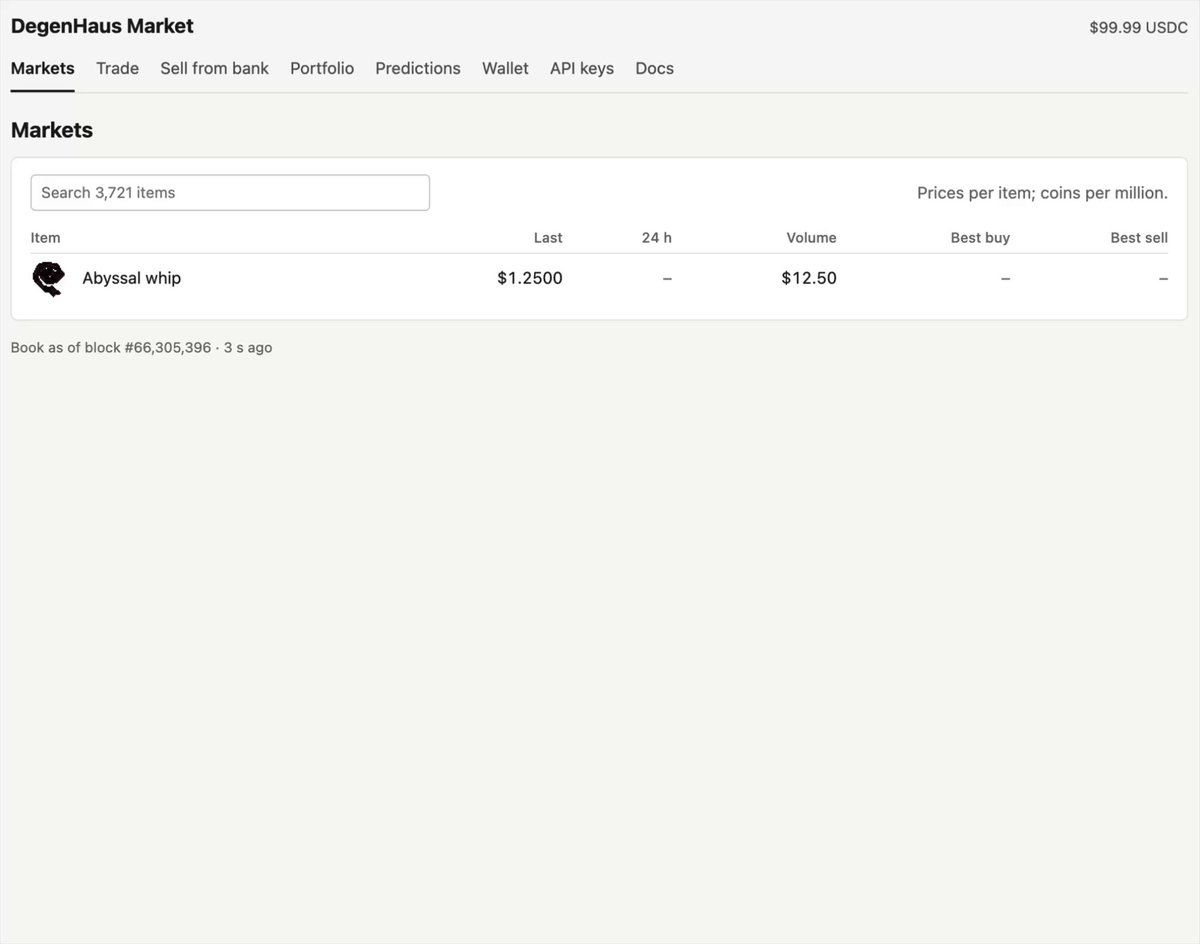The height and width of the screenshot is (944, 1200).
Task: View the Predictions tab
Action: coord(418,68)
